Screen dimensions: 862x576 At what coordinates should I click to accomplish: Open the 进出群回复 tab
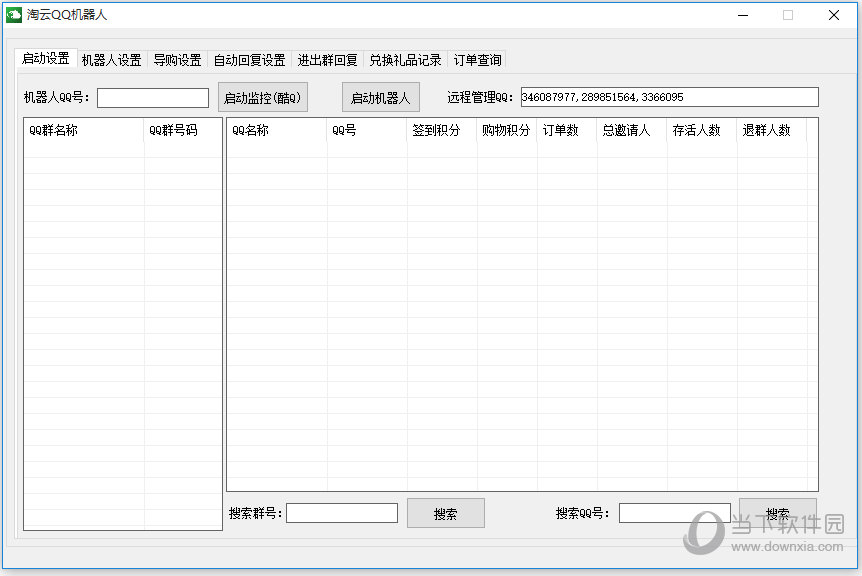(x=327, y=60)
